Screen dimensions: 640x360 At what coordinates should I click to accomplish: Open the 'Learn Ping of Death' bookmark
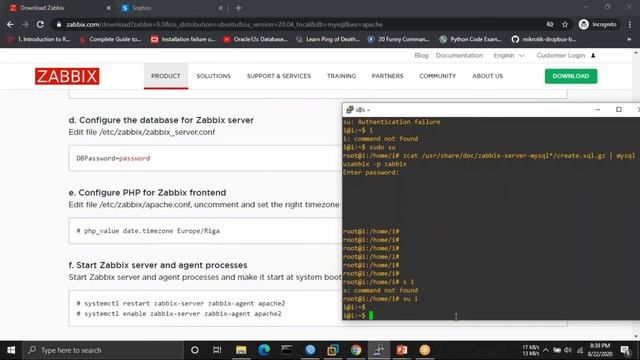click(x=328, y=39)
